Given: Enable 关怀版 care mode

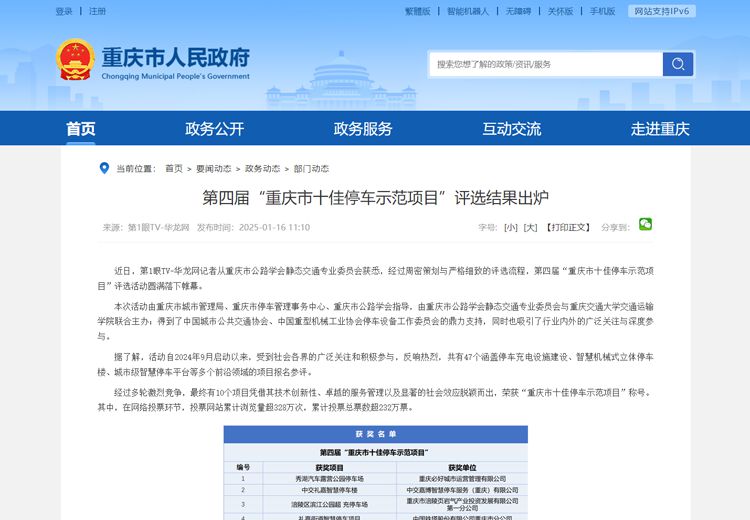Looking at the screenshot, I should click(560, 11).
